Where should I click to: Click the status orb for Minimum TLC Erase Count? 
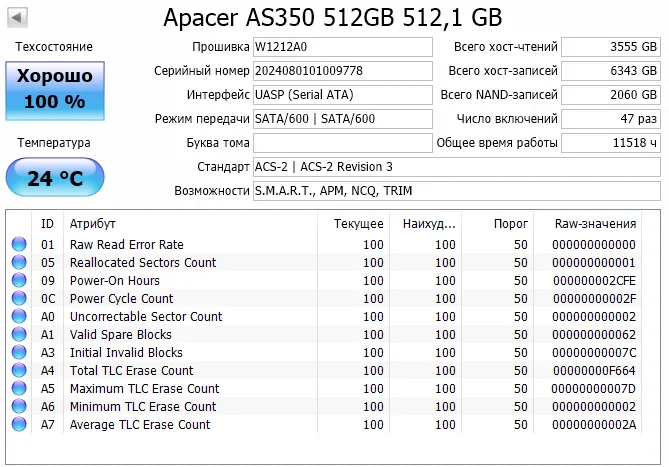(19, 406)
